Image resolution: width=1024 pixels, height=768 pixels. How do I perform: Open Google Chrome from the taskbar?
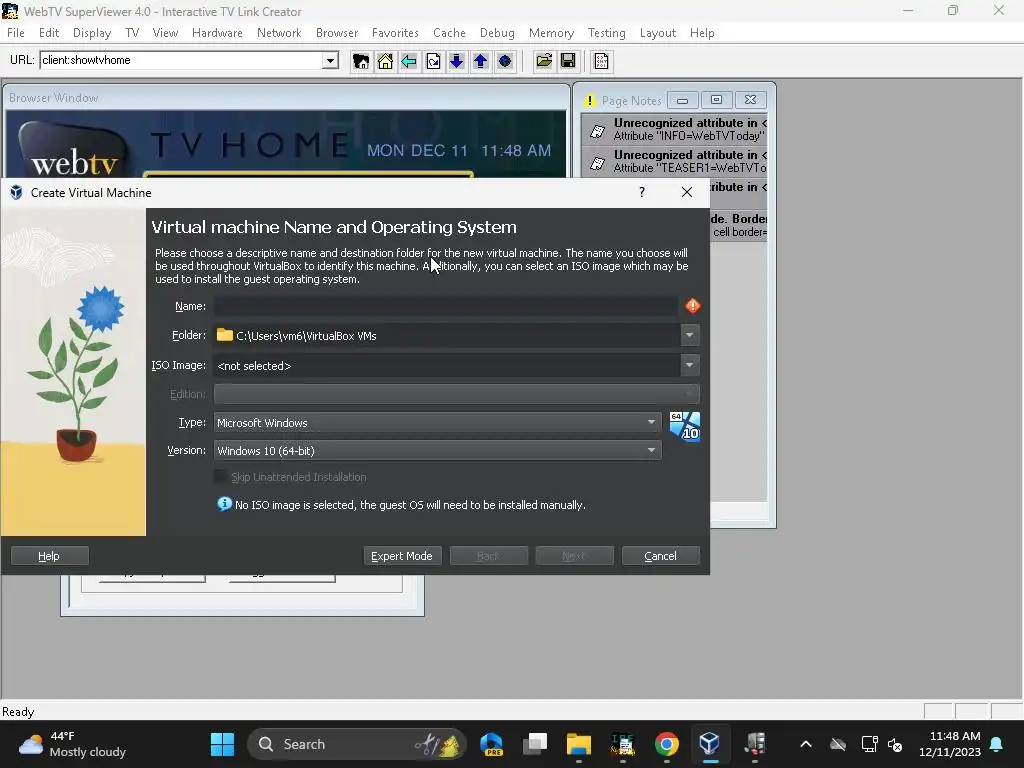point(666,744)
